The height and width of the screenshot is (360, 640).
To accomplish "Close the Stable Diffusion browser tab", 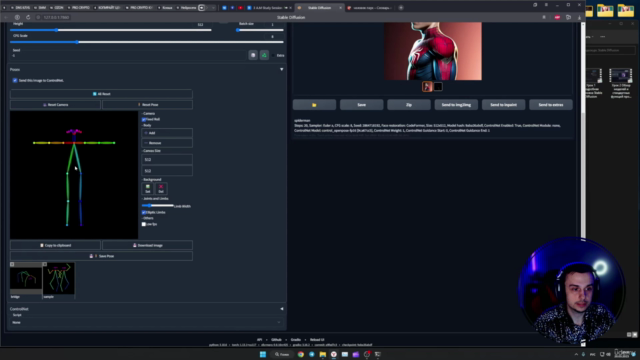I will (340, 8).
